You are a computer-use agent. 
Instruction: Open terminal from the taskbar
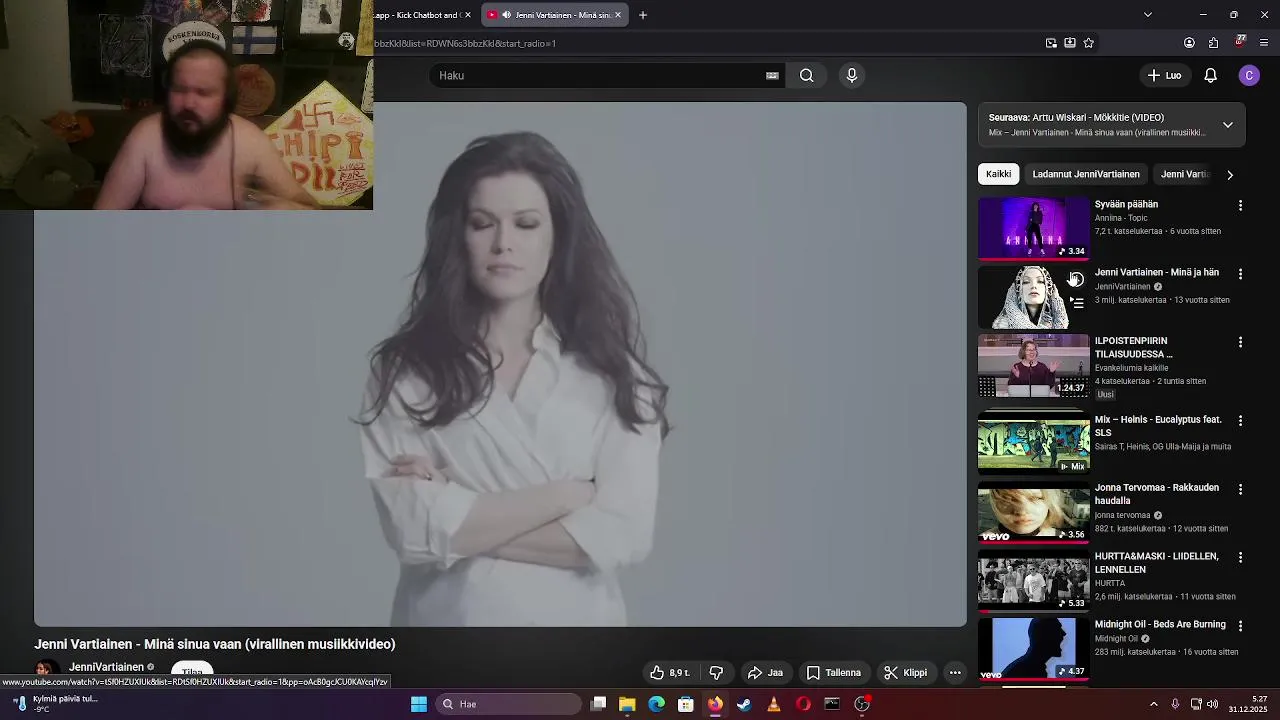(x=832, y=704)
